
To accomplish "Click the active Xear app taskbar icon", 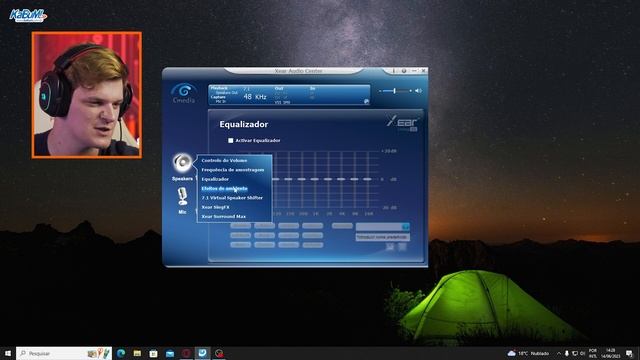I will point(202,353).
